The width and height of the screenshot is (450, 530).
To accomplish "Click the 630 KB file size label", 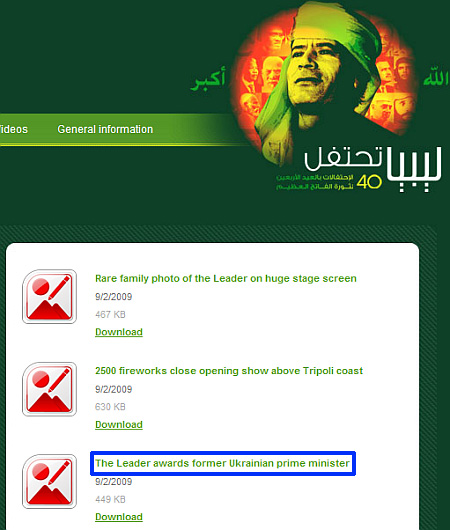I will (110, 407).
